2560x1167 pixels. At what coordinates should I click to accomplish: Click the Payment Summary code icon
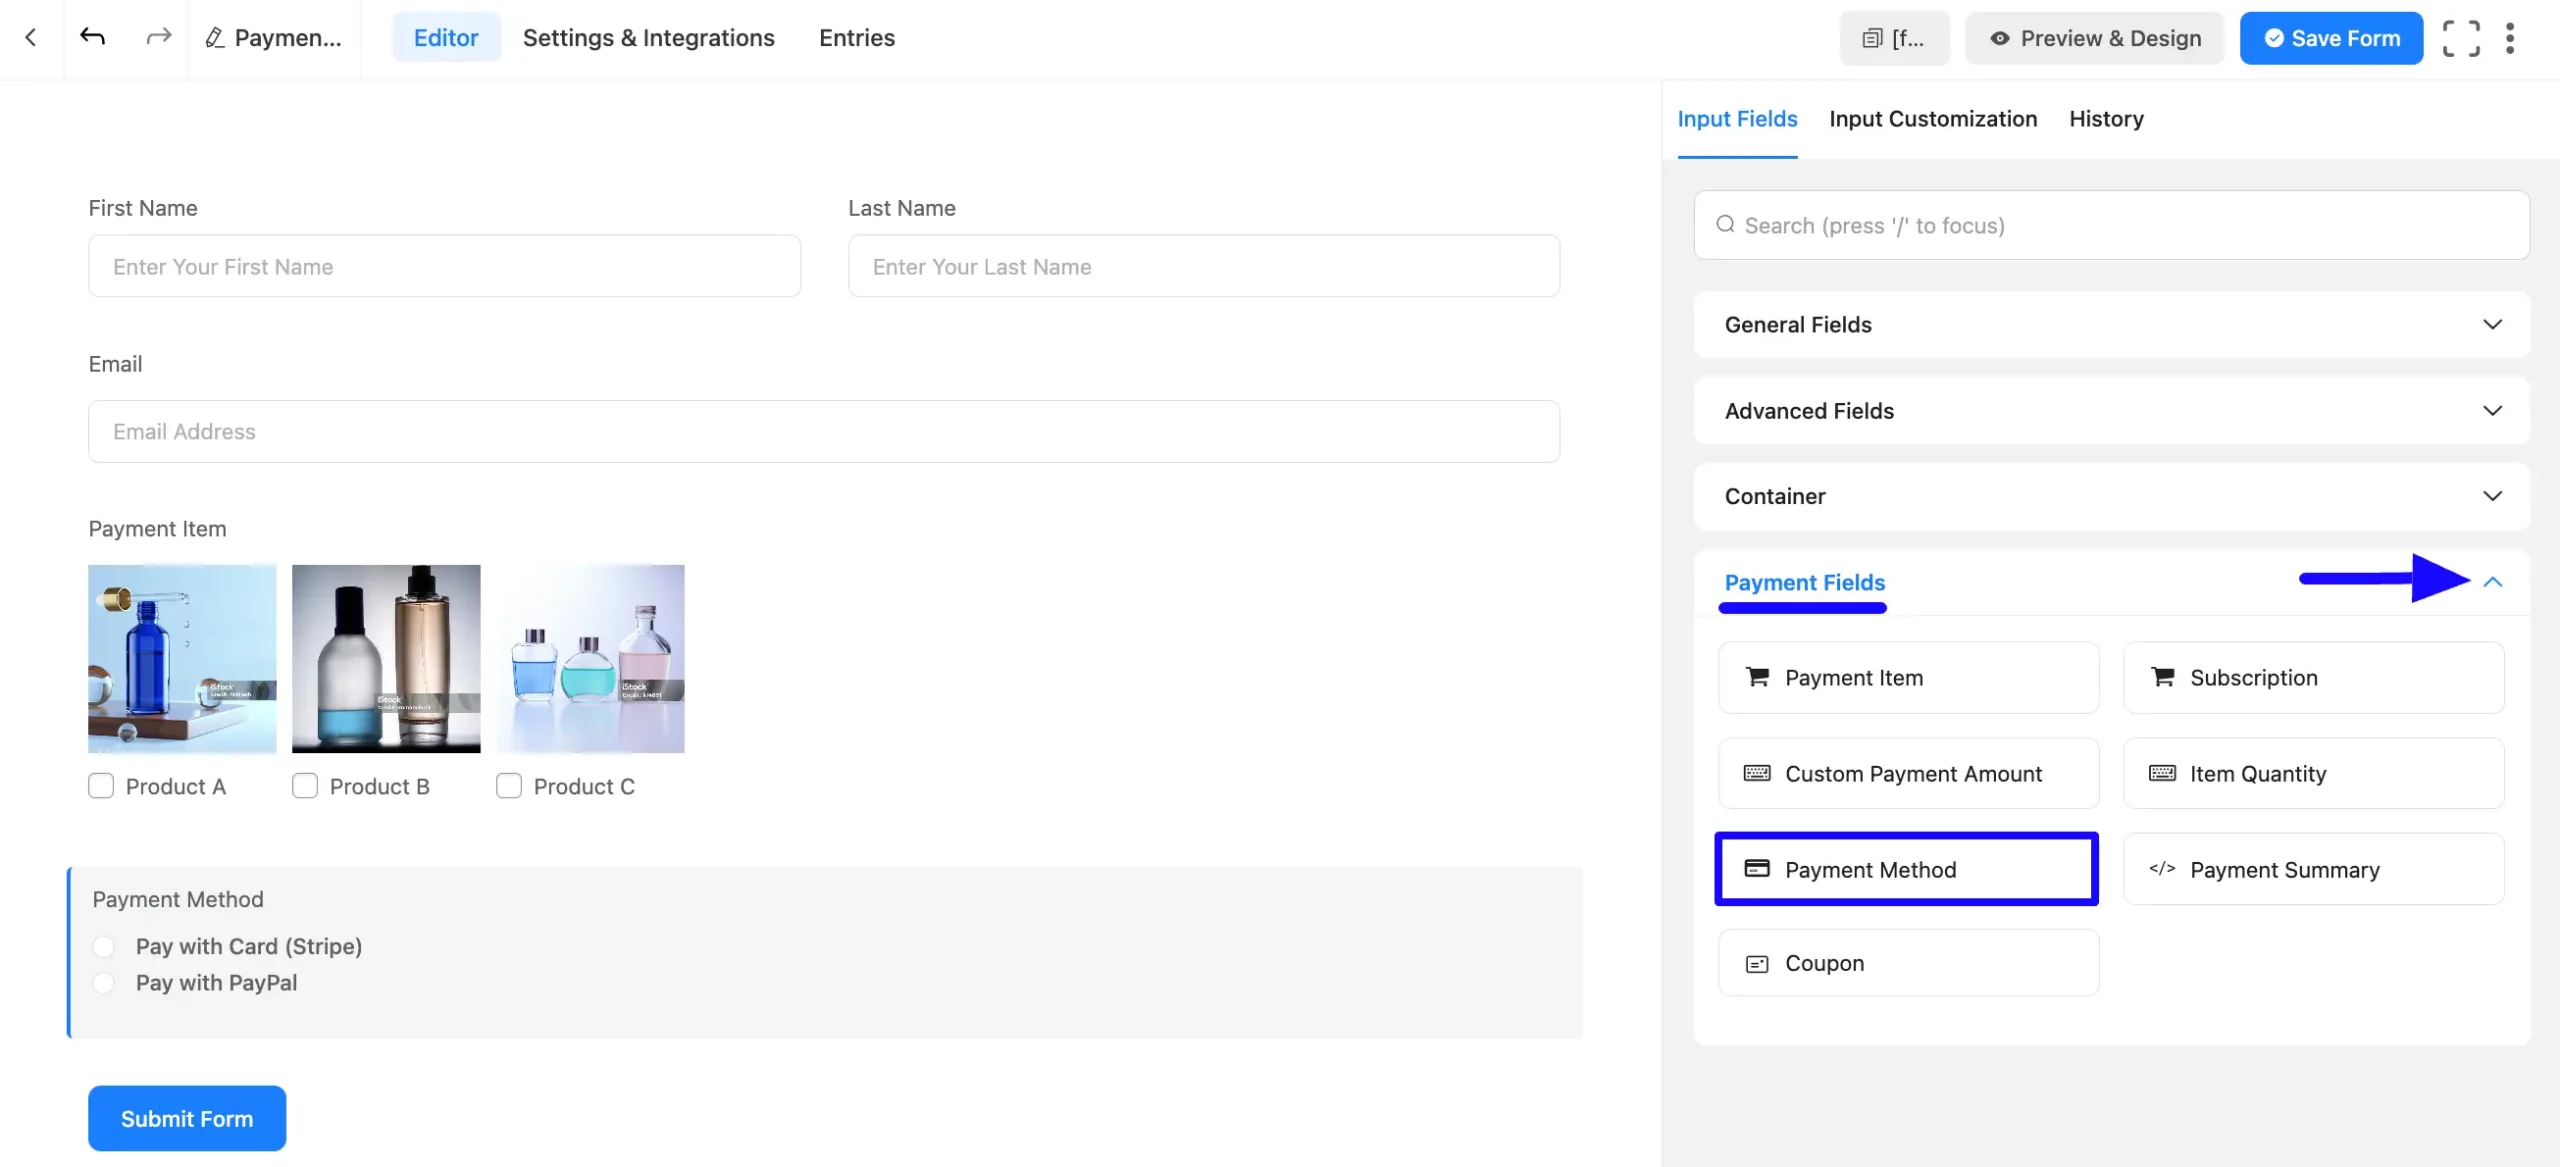[2162, 868]
